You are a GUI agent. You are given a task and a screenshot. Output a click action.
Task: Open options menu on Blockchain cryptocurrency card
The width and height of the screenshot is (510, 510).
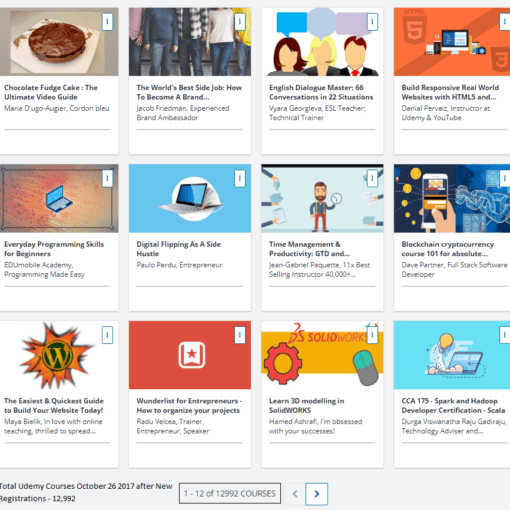pos(505,178)
